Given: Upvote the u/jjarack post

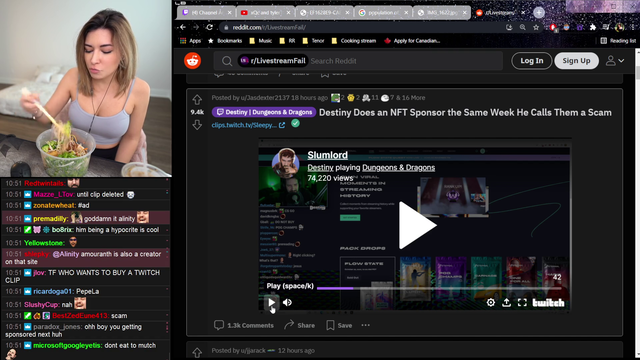Looking at the screenshot, I should [x=197, y=352].
